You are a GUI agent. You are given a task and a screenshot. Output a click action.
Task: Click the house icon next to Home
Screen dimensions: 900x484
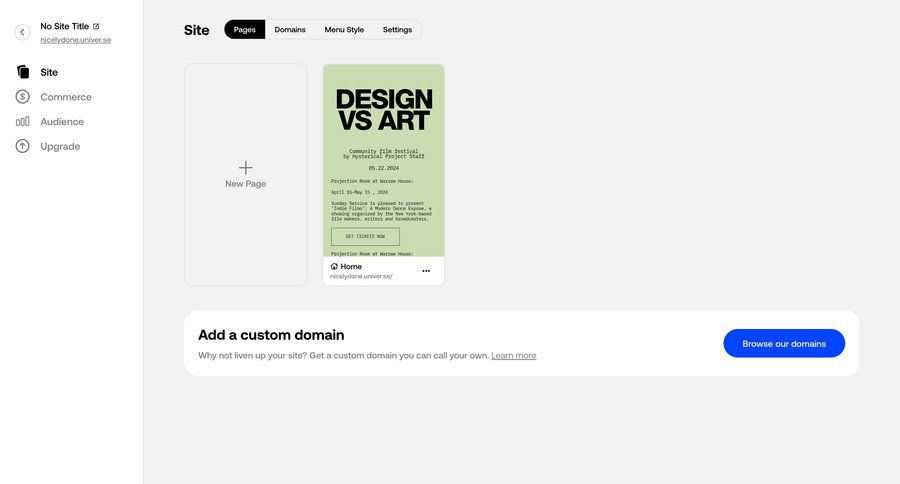(334, 266)
